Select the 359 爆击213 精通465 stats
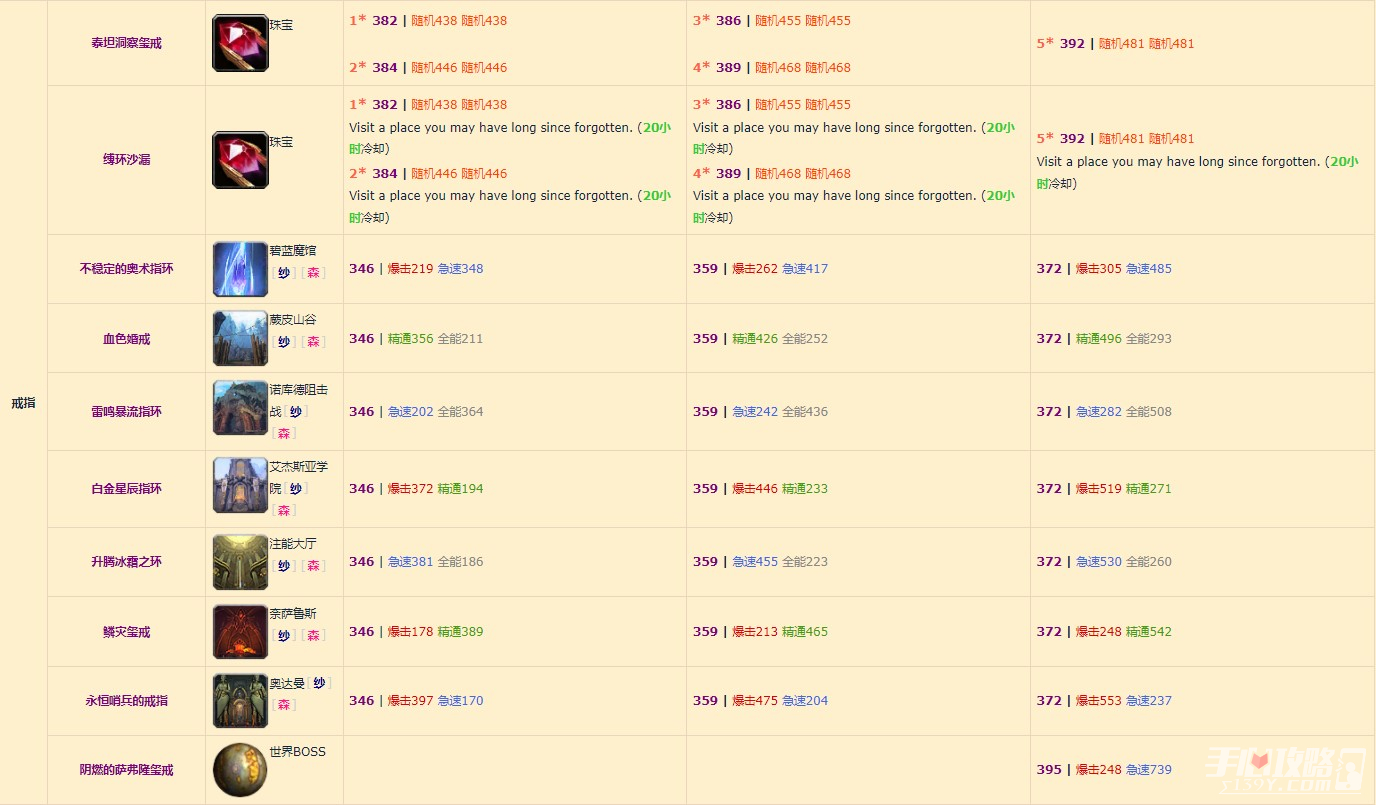 [760, 631]
